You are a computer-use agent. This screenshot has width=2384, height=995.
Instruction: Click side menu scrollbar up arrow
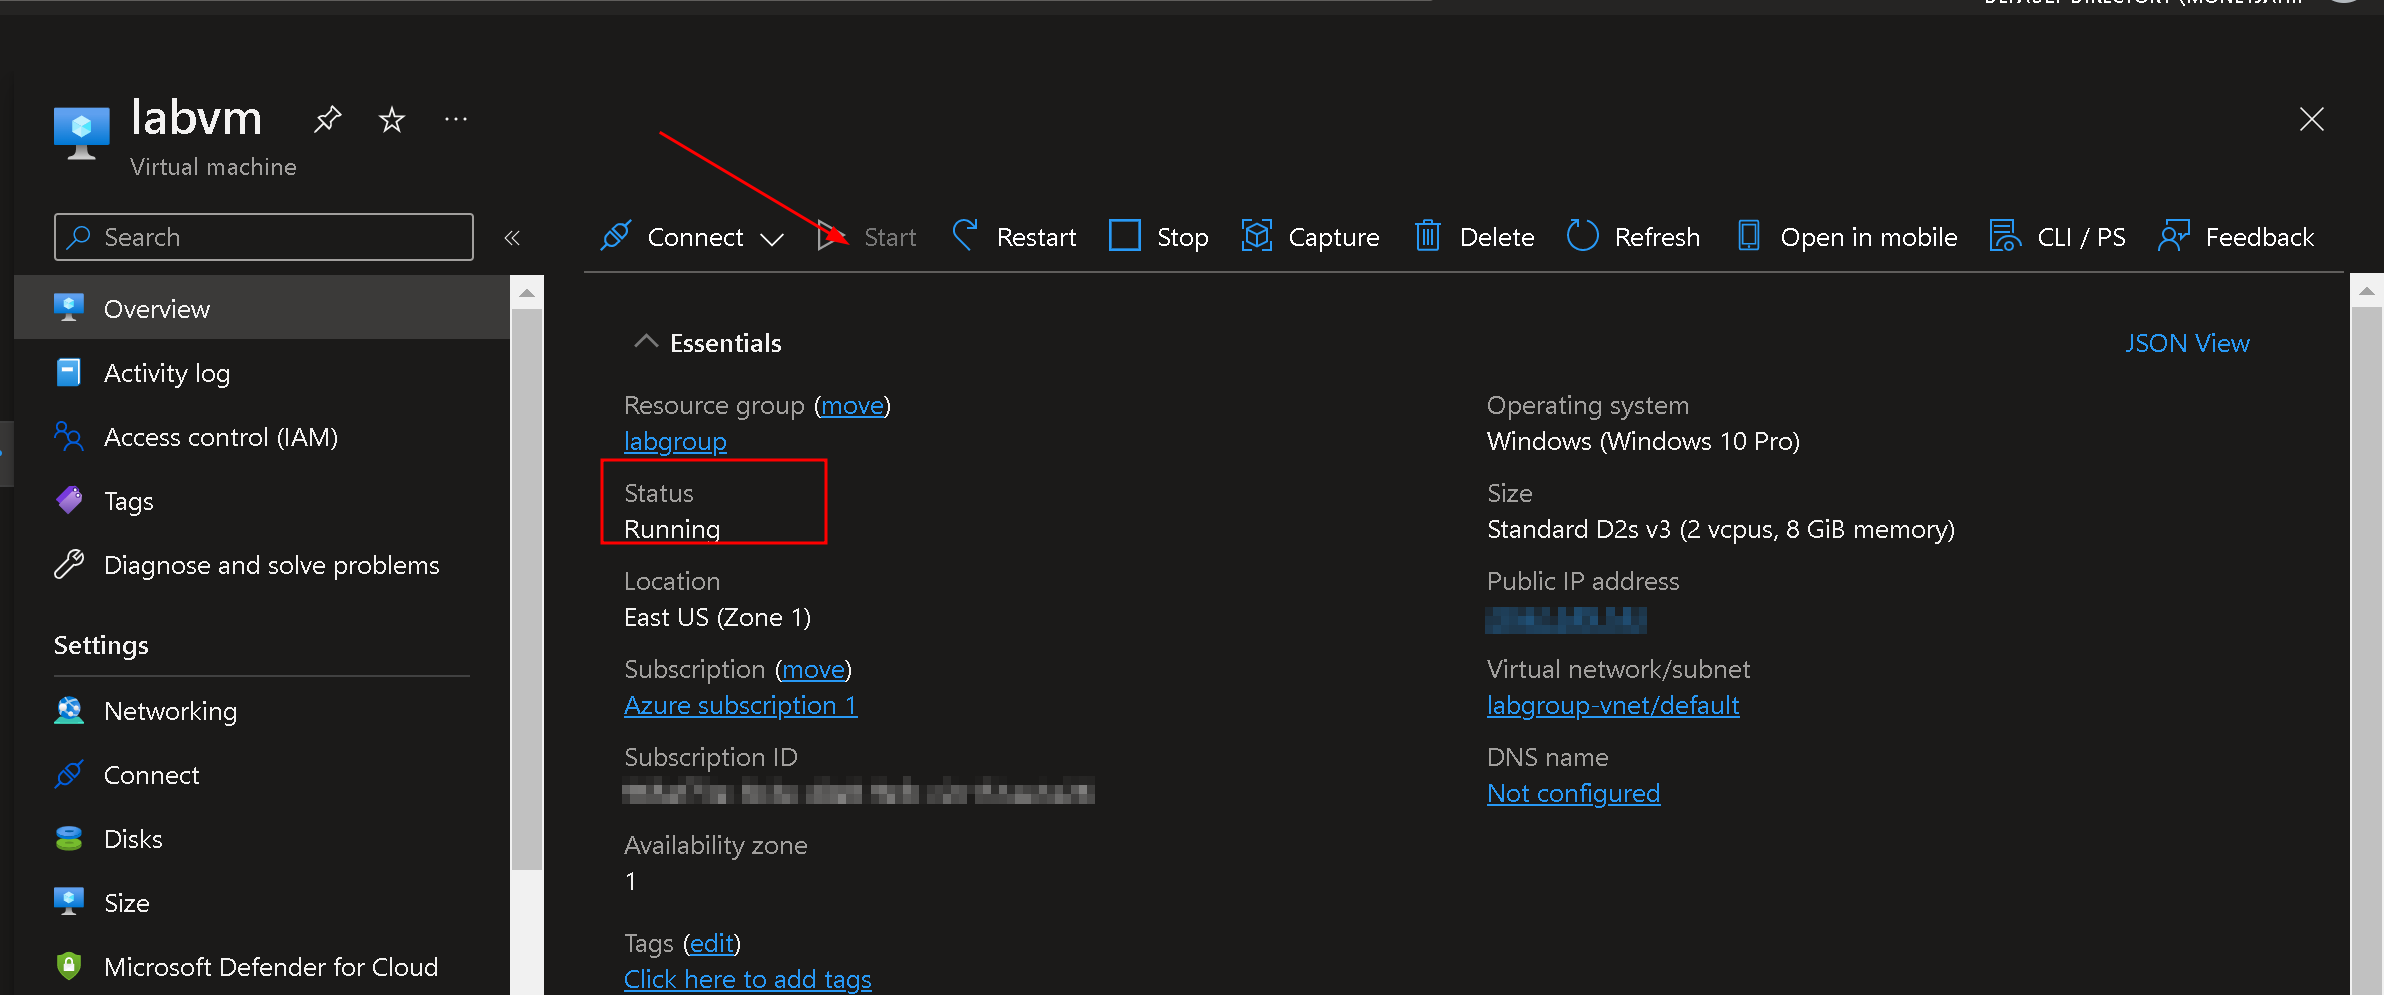coord(527,293)
